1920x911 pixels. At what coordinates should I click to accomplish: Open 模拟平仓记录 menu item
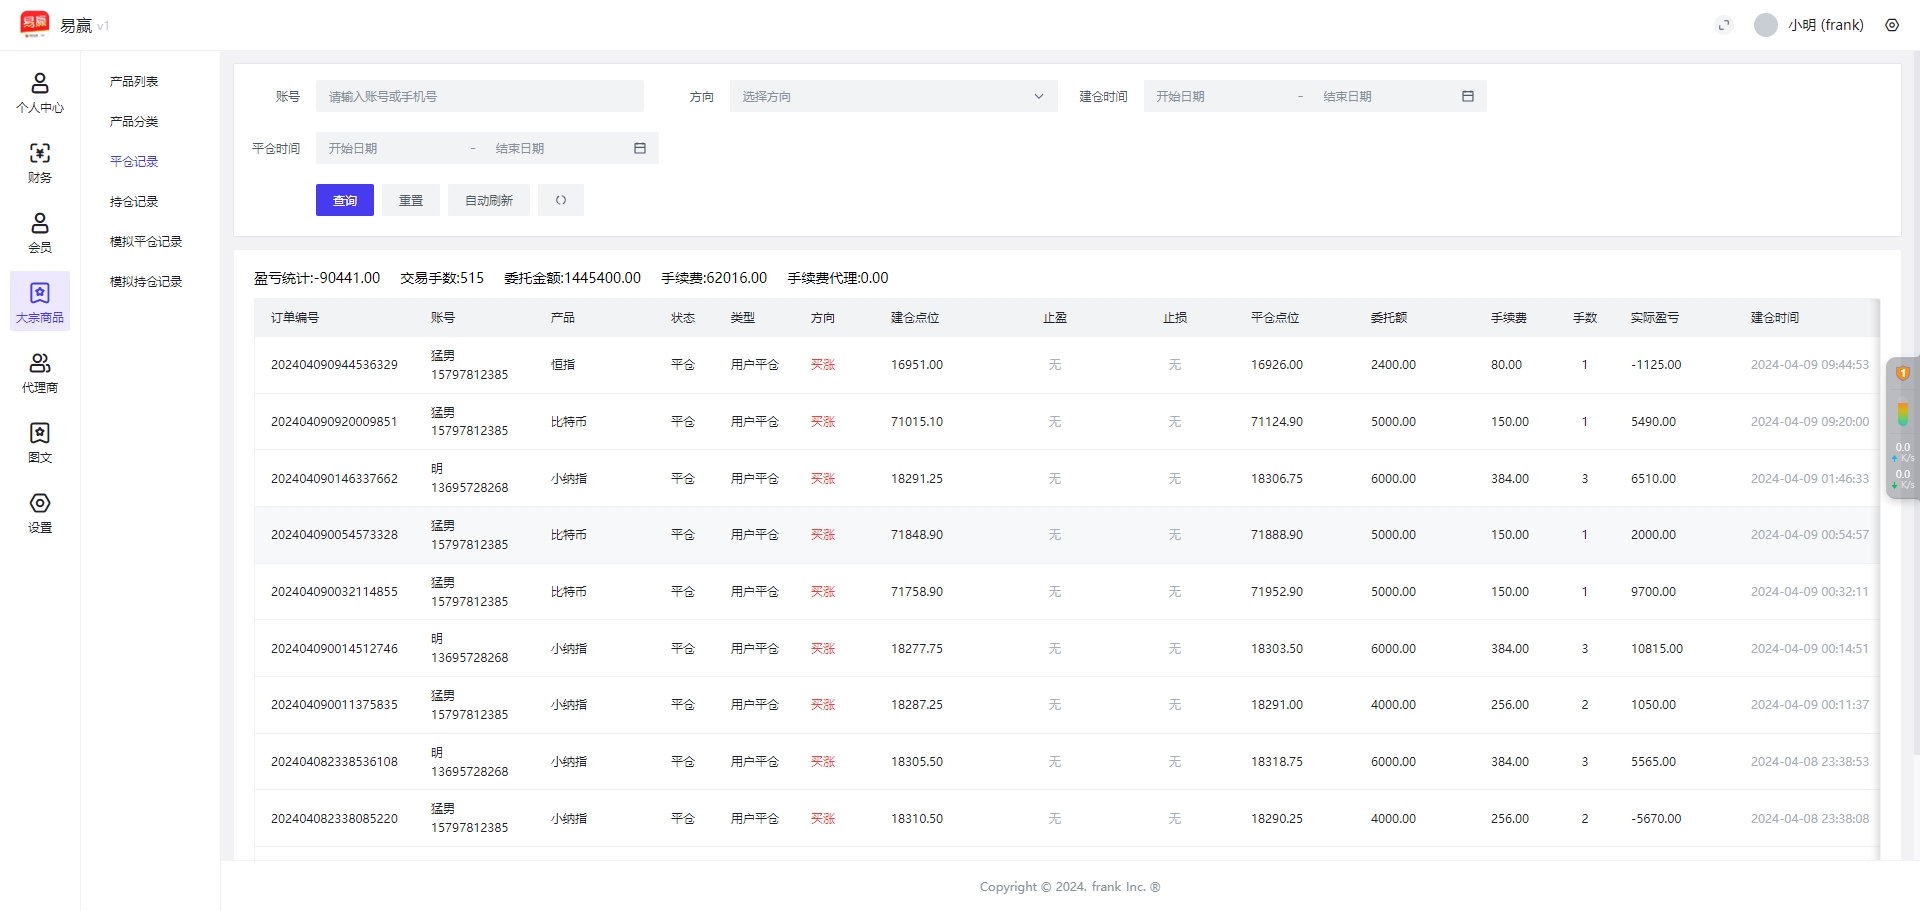(x=146, y=241)
